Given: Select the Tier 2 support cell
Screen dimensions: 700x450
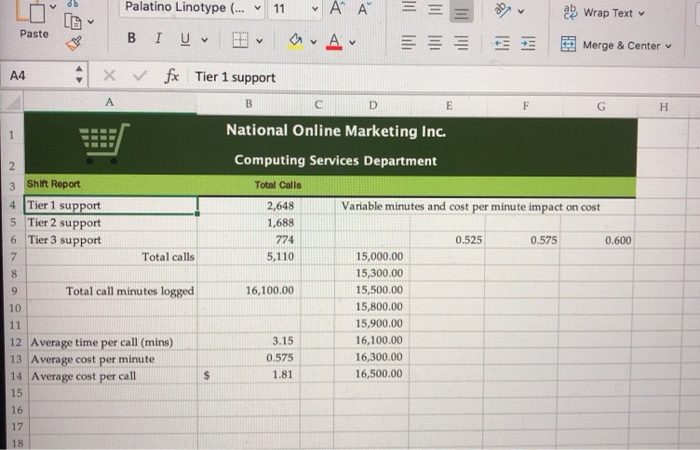Looking at the screenshot, I should coord(111,222).
